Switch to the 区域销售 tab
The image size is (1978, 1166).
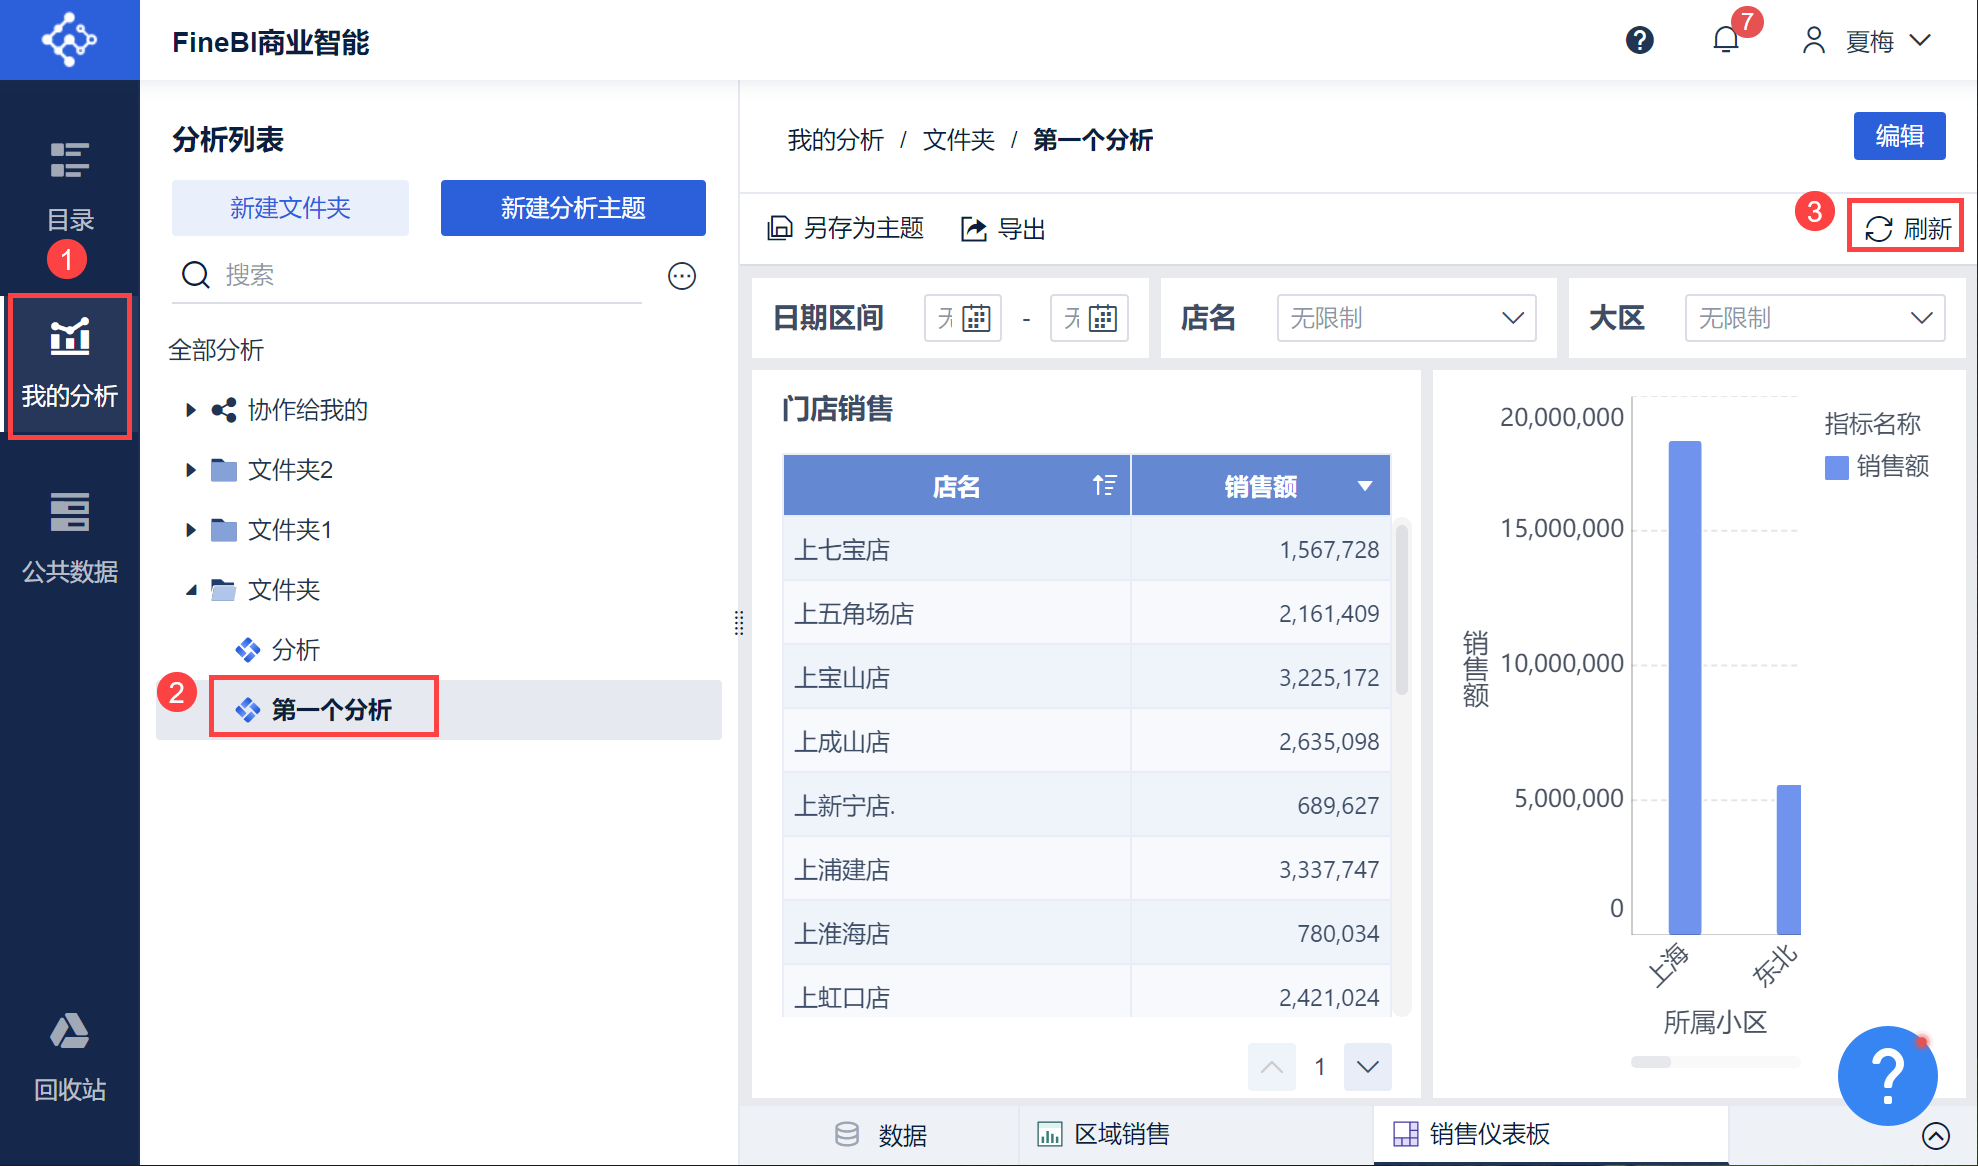(1104, 1134)
